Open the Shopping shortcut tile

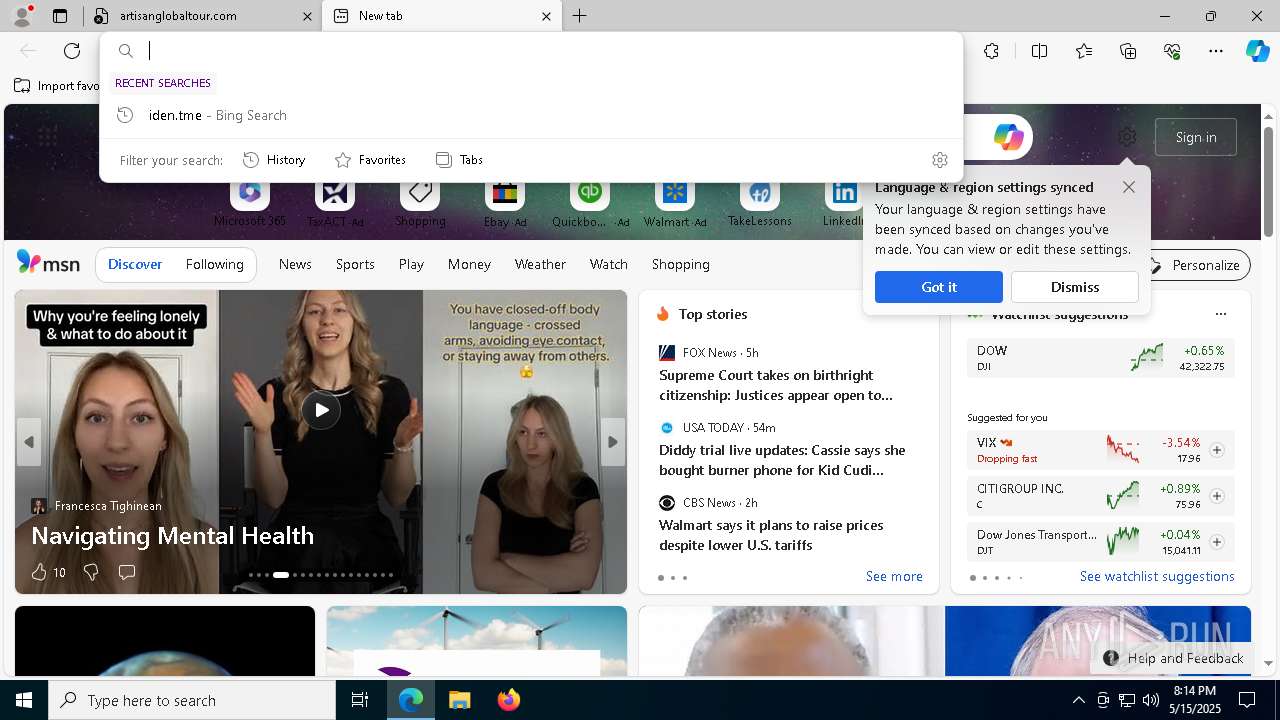coord(420,203)
